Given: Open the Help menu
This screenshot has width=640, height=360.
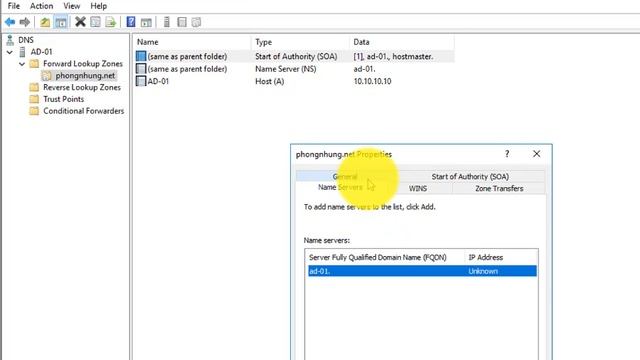Looking at the screenshot, I should (98, 6).
